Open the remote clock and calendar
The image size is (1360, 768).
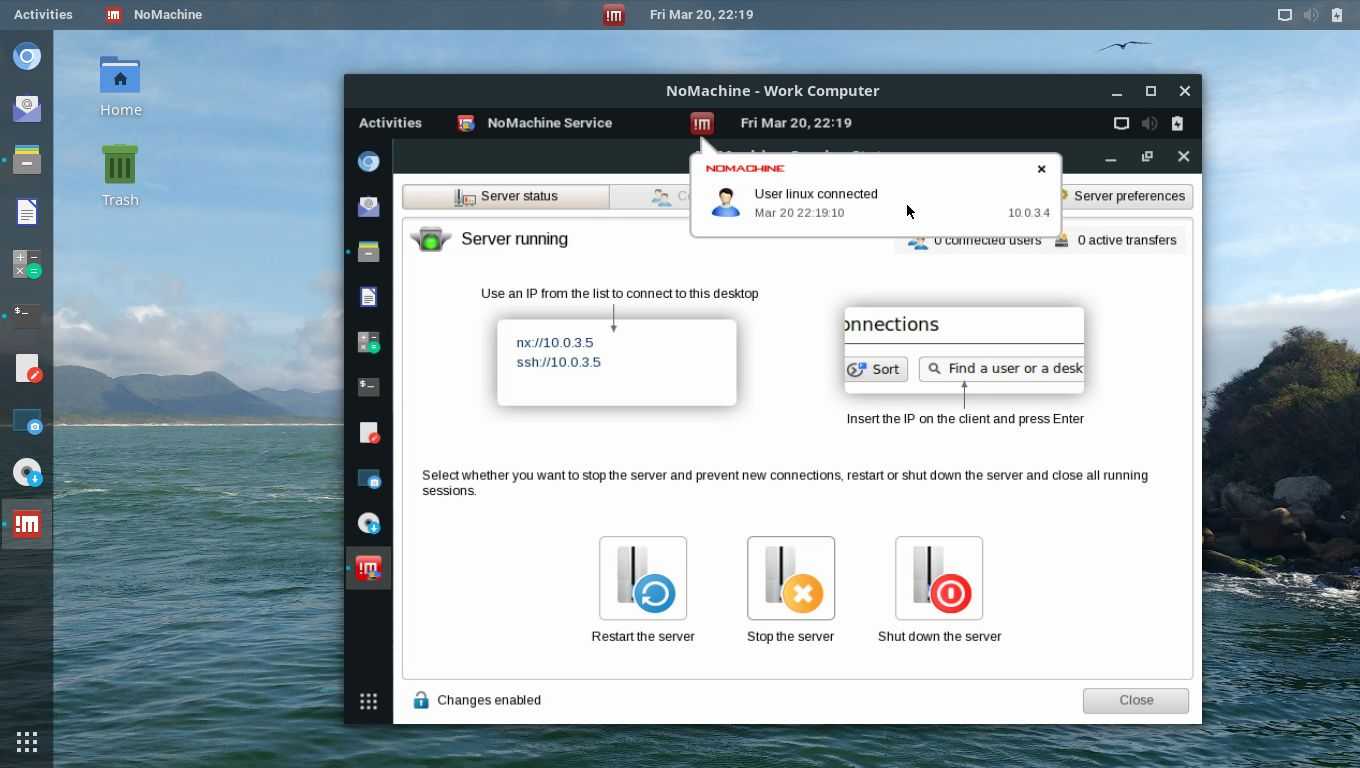click(796, 123)
